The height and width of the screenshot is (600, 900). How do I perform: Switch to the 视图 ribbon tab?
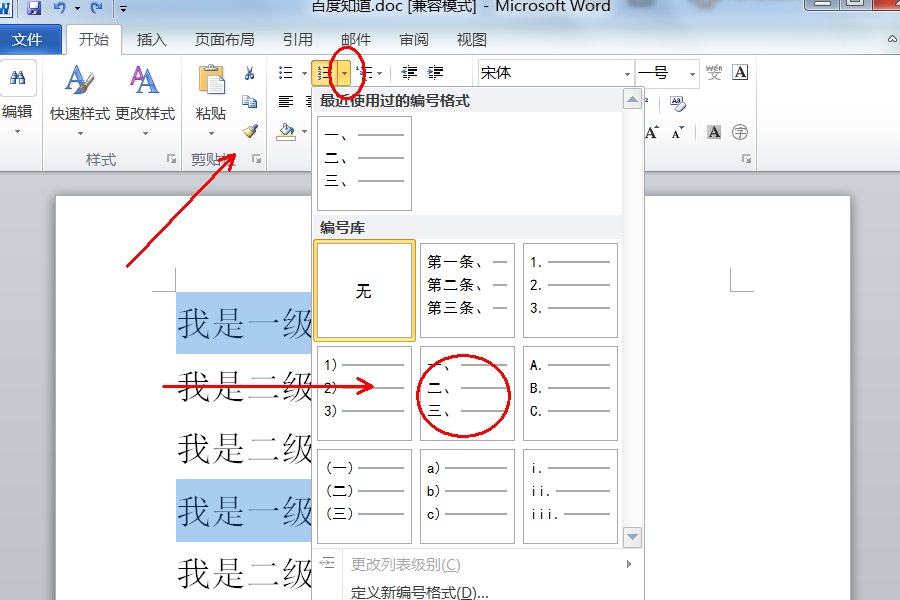click(x=472, y=40)
